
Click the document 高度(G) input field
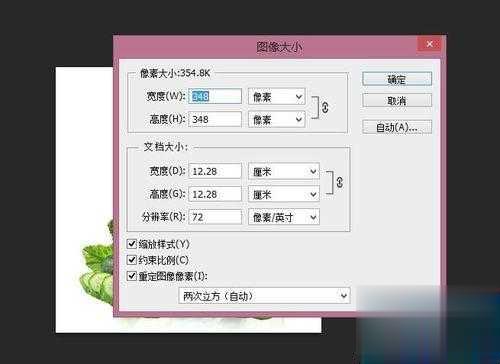click(215, 194)
